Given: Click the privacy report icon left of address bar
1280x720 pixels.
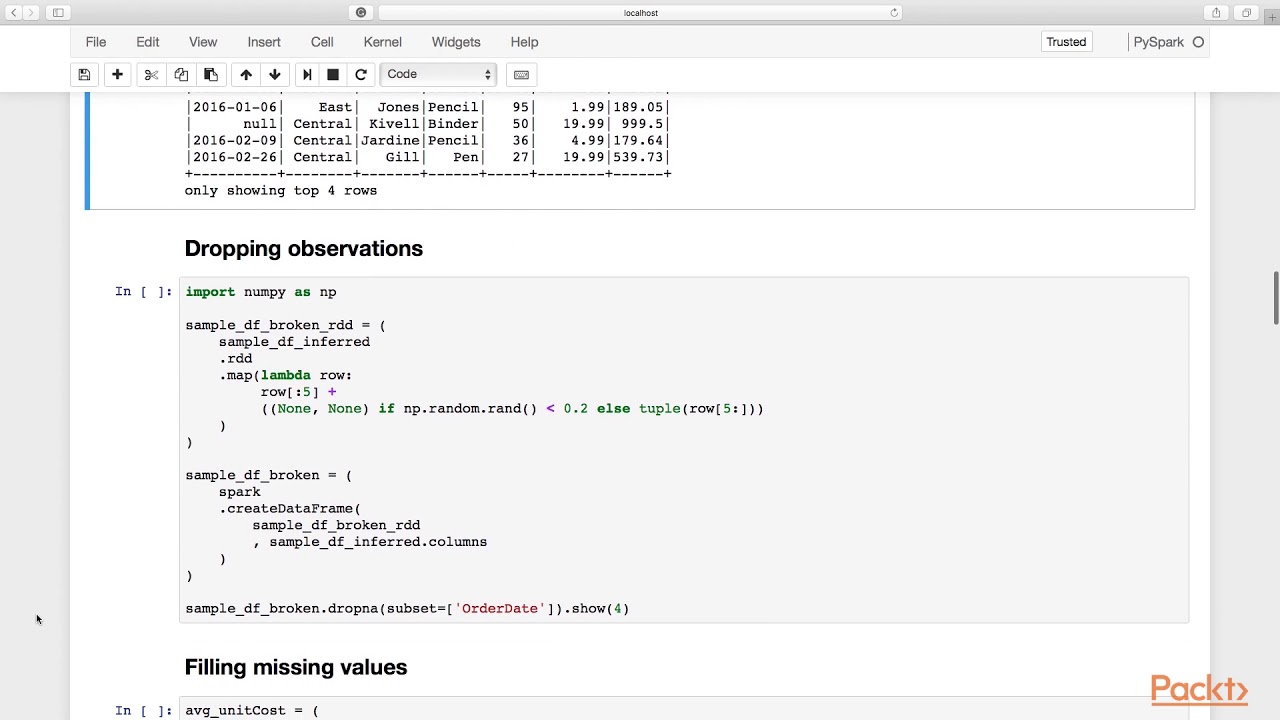Looking at the screenshot, I should pos(361,13).
